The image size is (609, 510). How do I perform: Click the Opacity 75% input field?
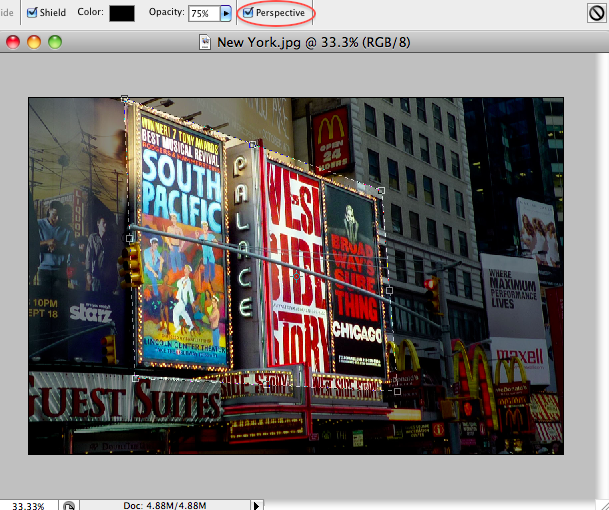(204, 14)
